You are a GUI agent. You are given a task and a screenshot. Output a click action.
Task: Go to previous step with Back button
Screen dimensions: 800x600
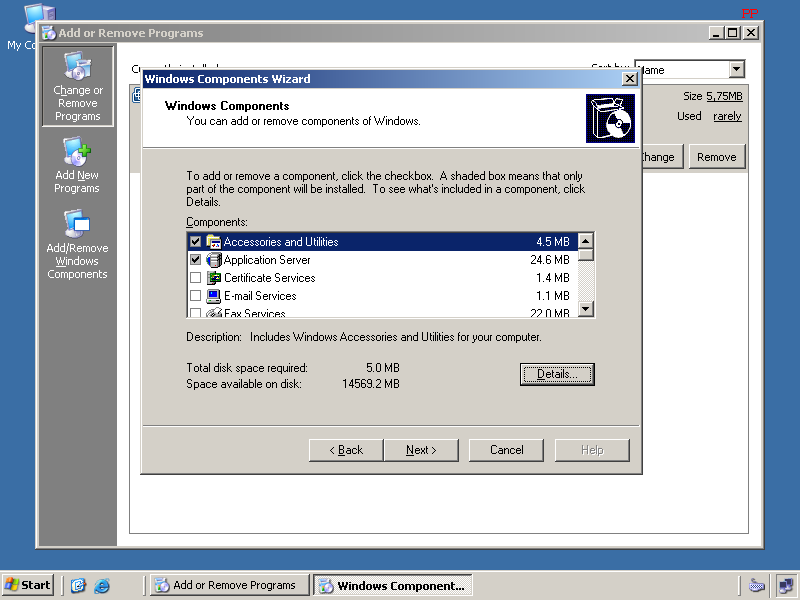tap(346, 450)
